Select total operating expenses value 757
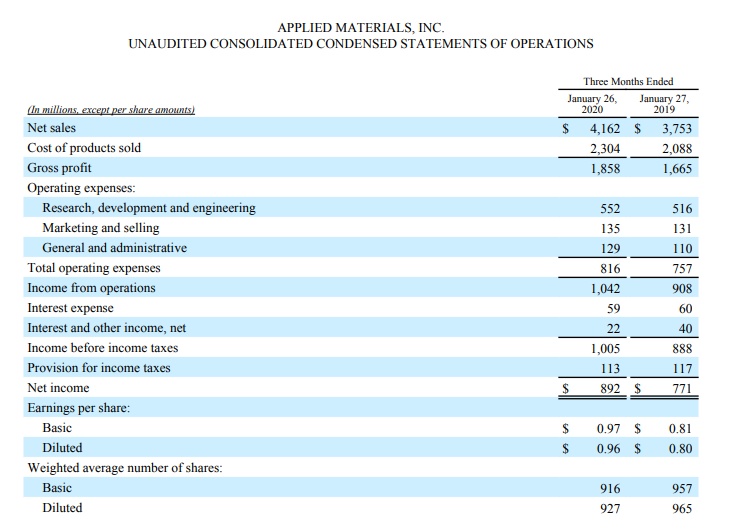 pos(682,269)
